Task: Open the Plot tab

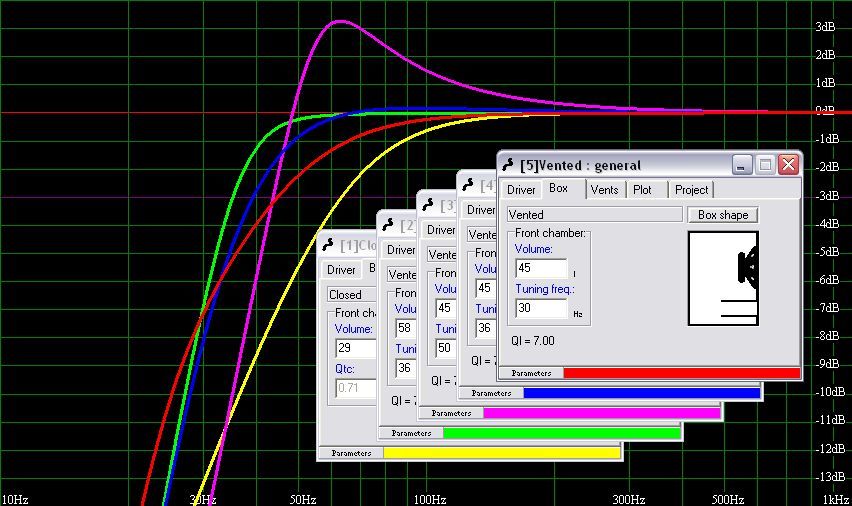Action: coord(642,190)
